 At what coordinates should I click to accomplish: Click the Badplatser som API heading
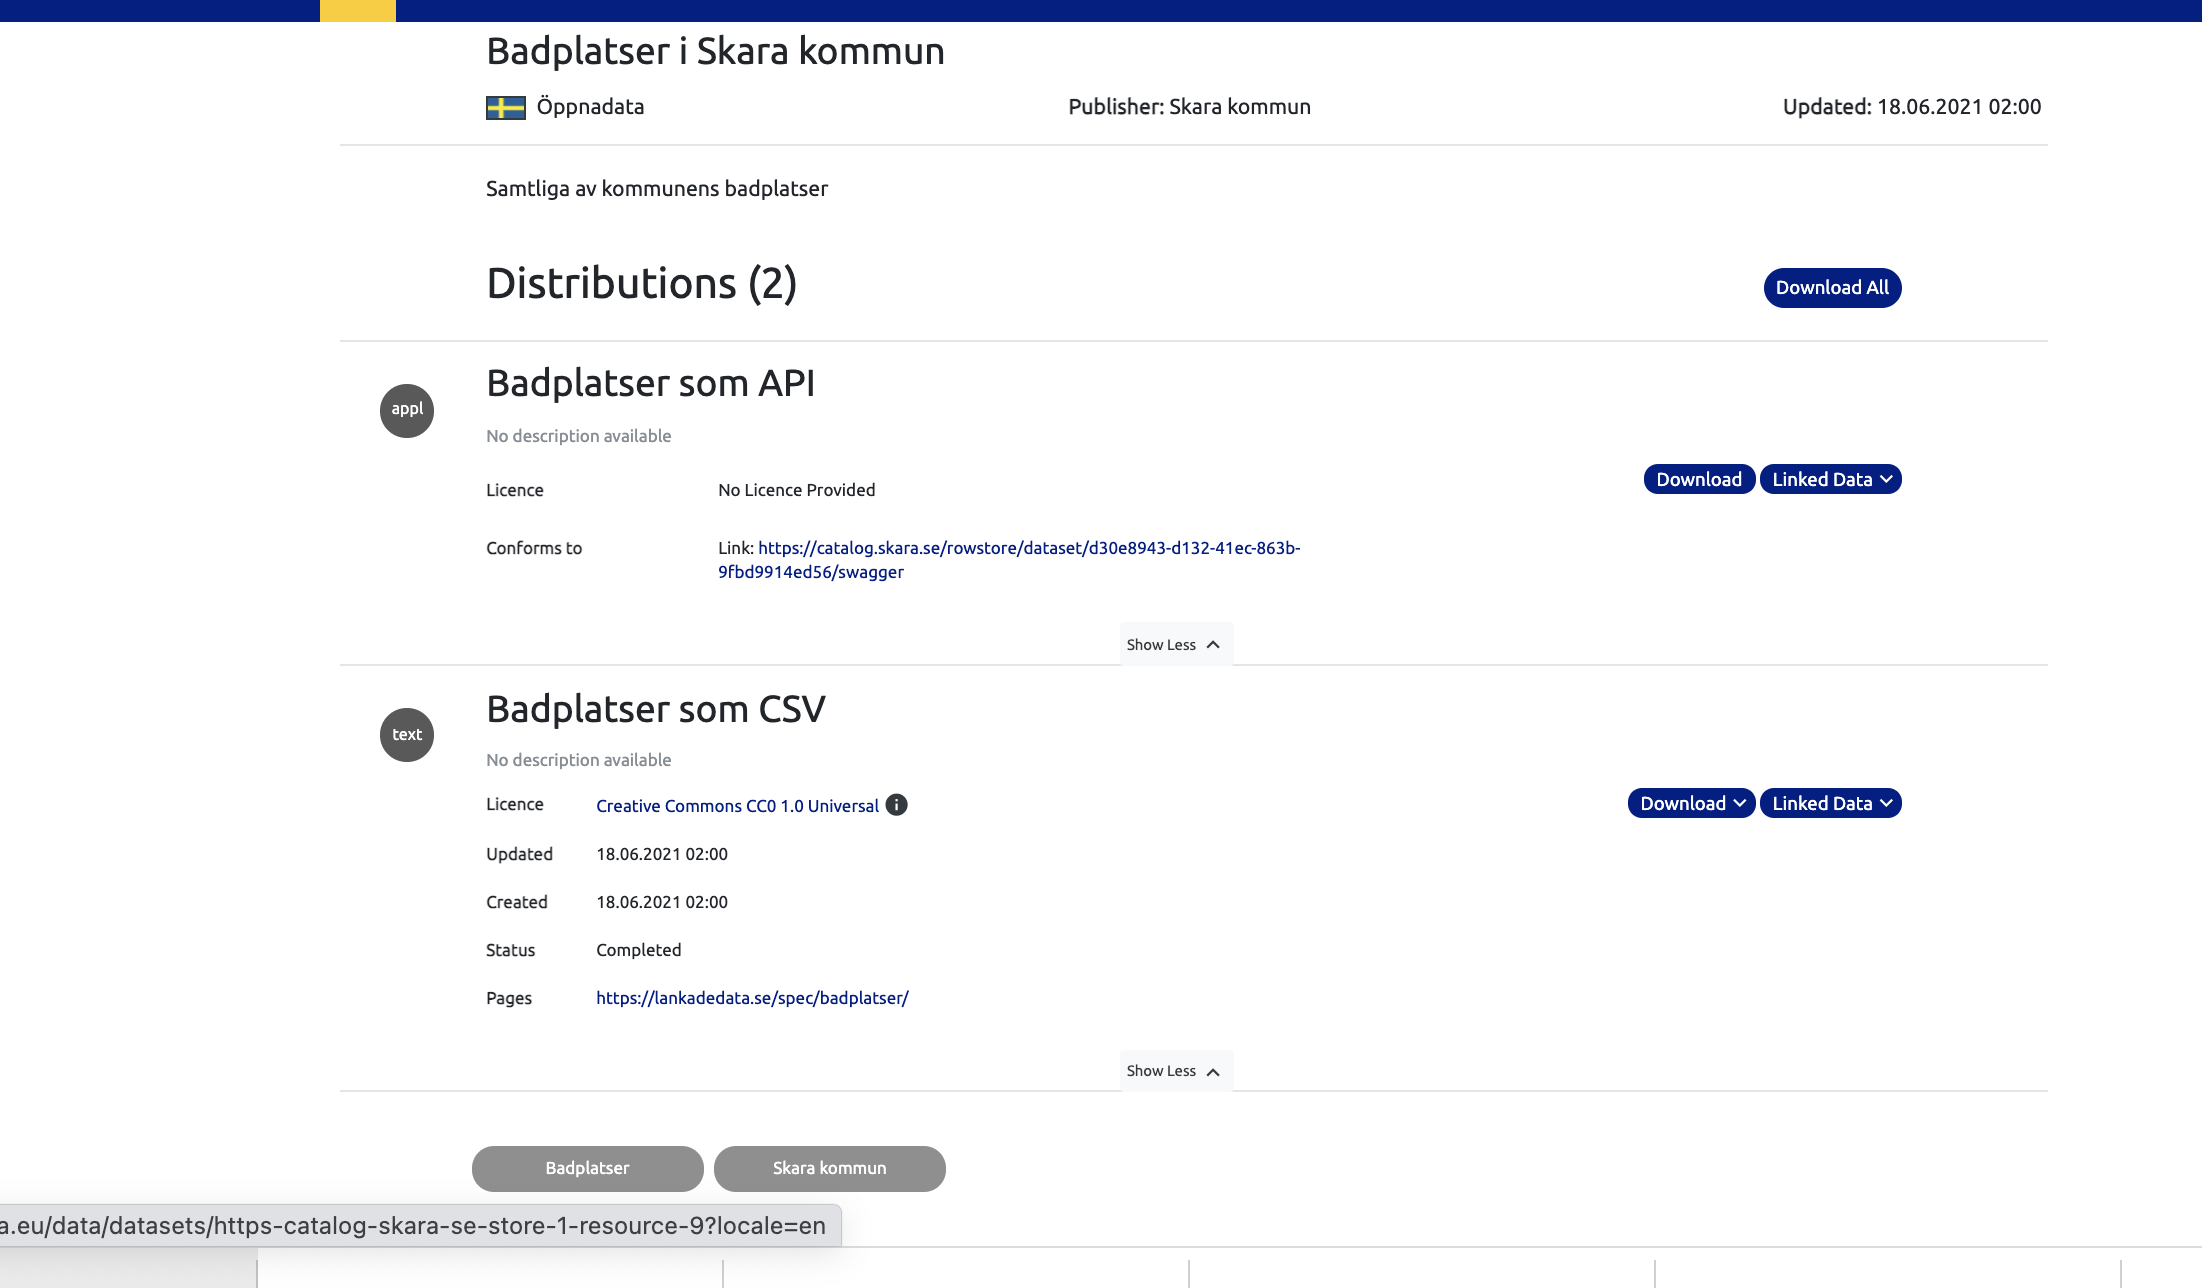pyautogui.click(x=650, y=384)
